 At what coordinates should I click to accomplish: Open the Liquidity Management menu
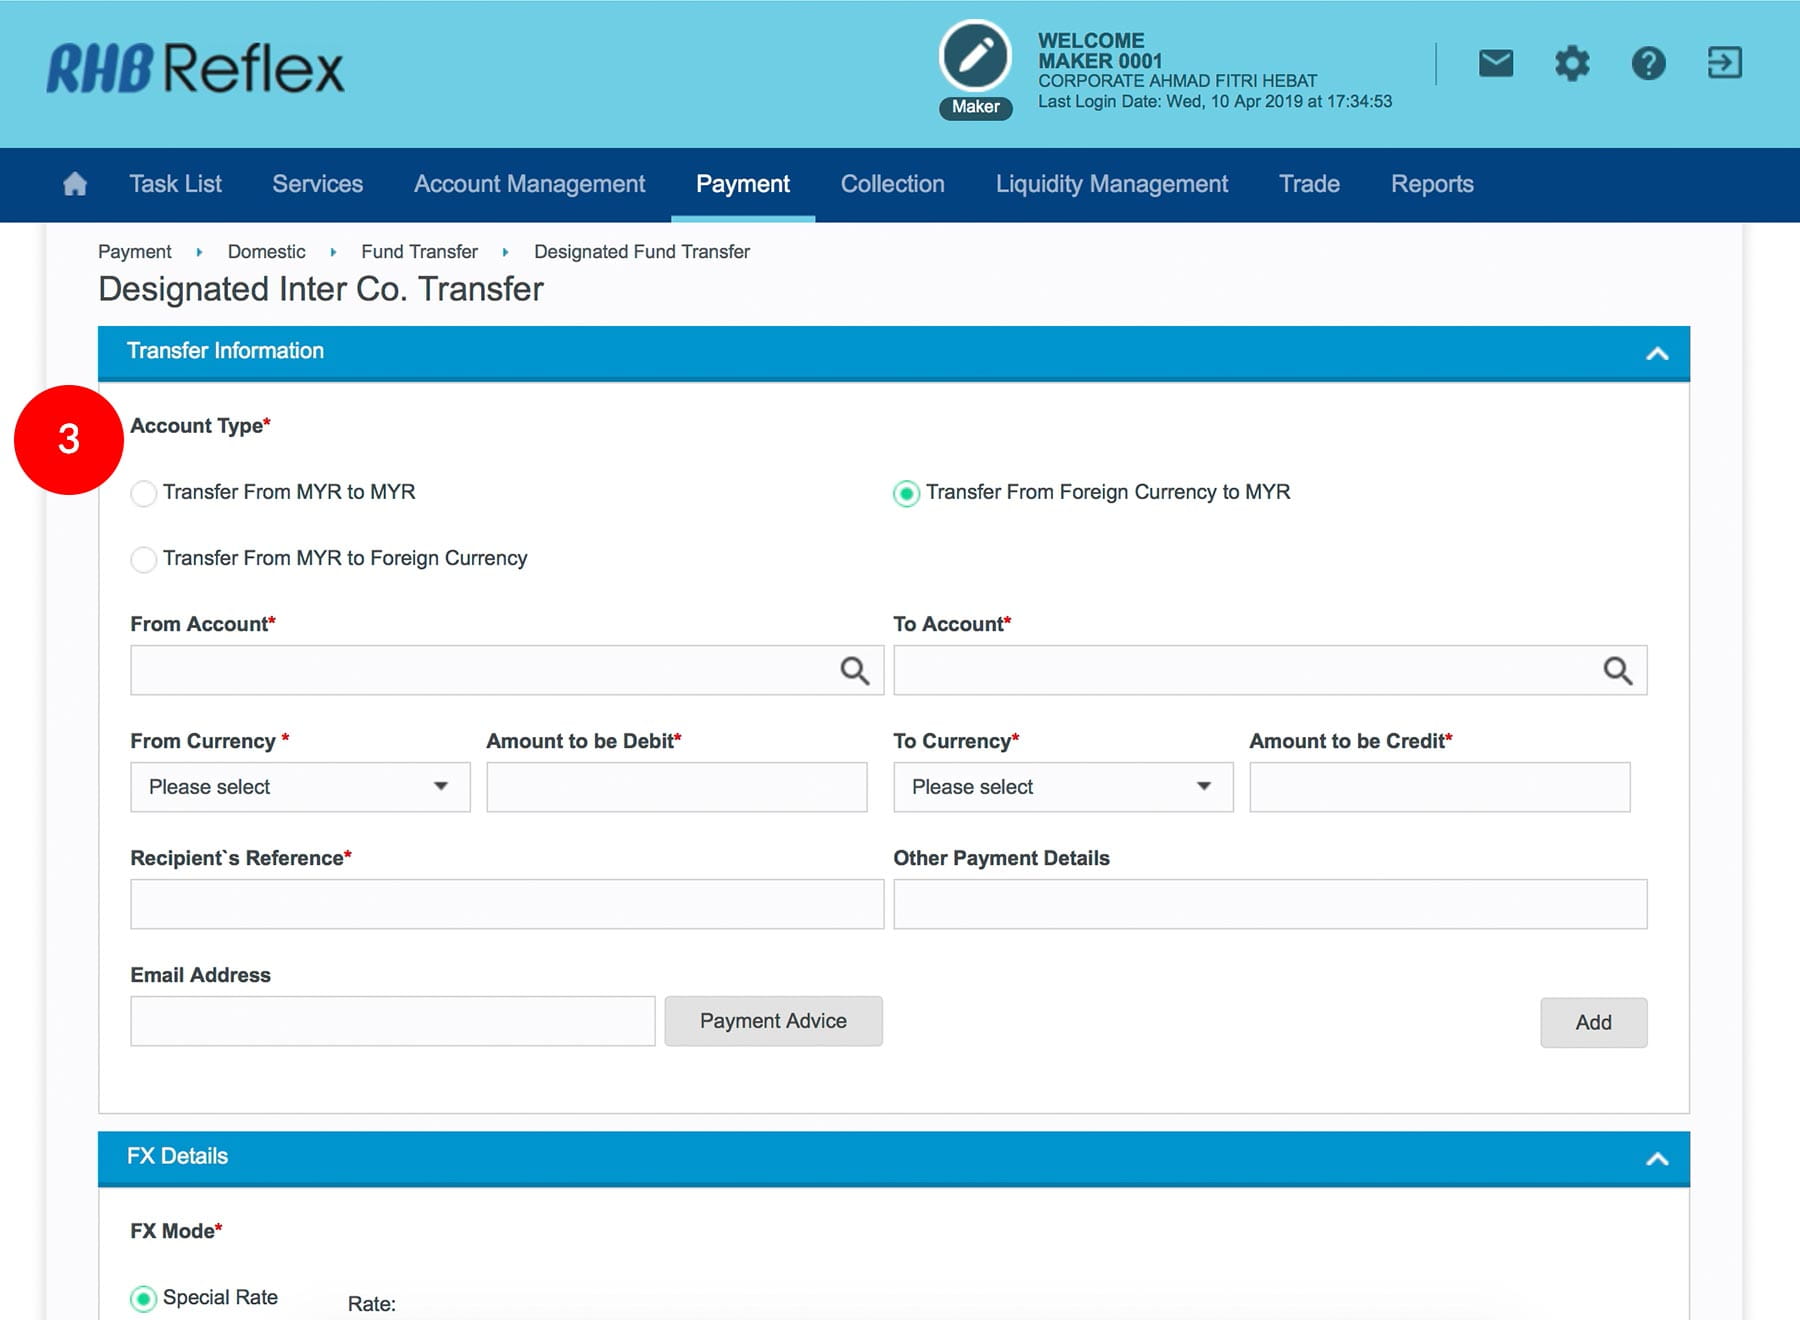1111,184
